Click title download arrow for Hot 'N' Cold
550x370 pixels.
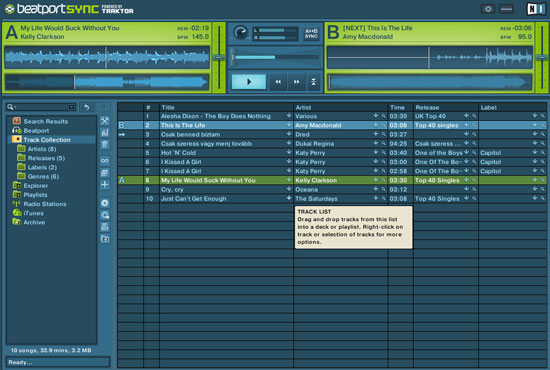click(x=289, y=152)
